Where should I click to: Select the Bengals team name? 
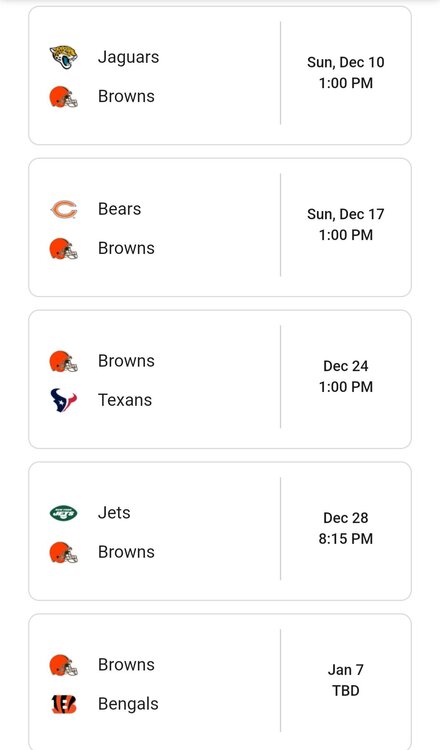128,704
